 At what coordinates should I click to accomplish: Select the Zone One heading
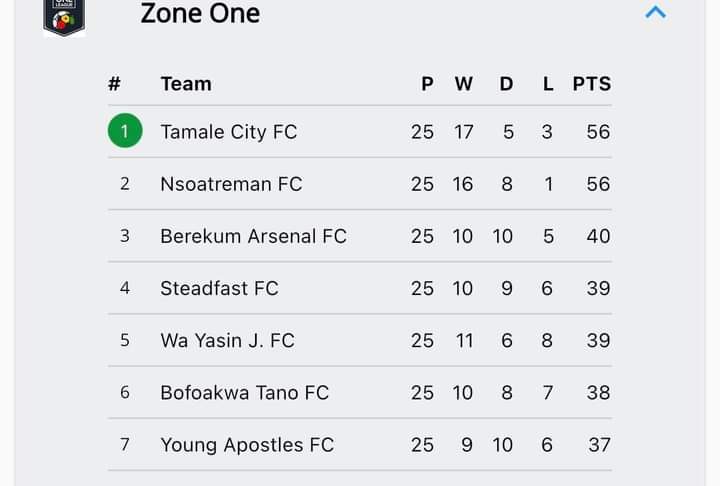(x=200, y=13)
